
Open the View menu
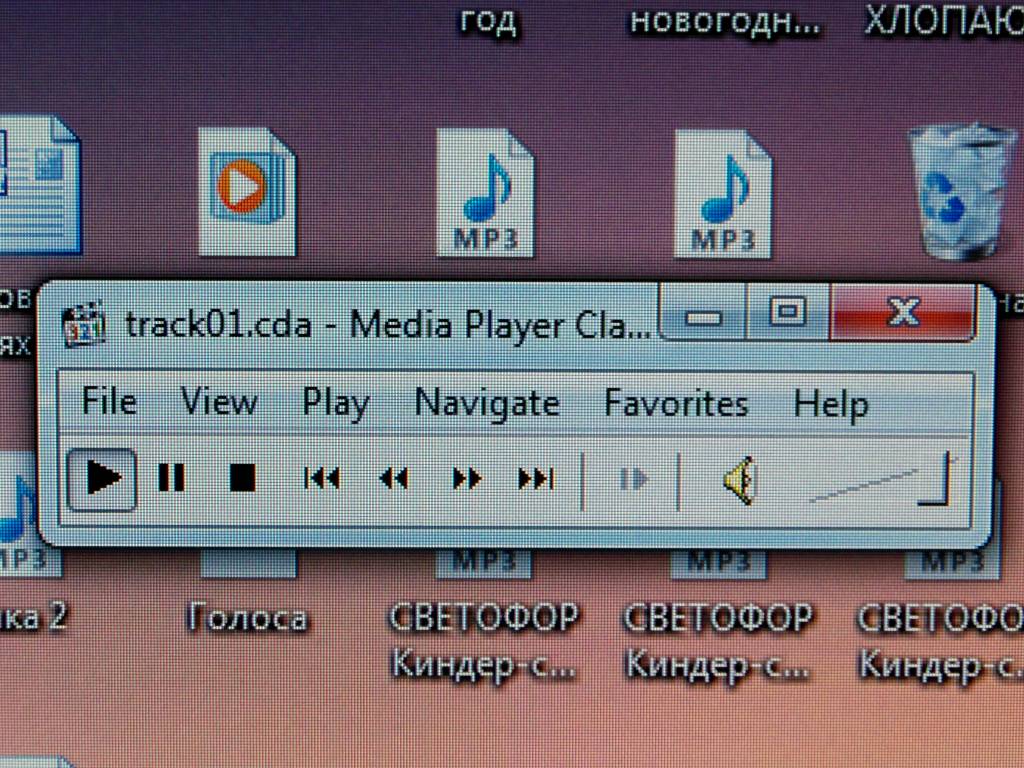[219, 400]
